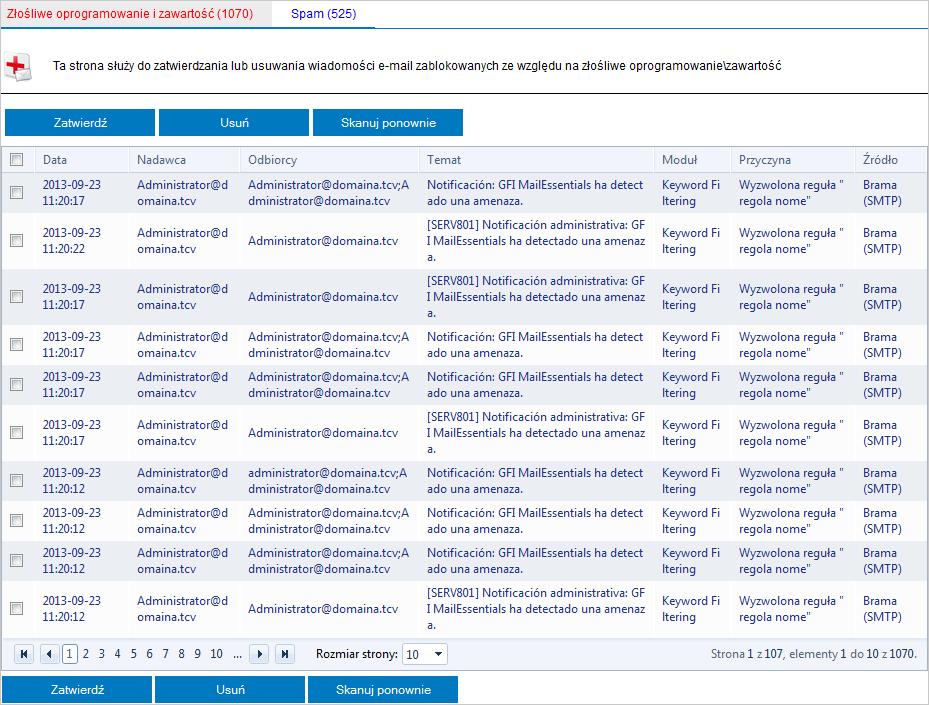This screenshot has width=929, height=705.
Task: Select the fourth row checkbox
Action: pyautogui.click(x=17, y=344)
